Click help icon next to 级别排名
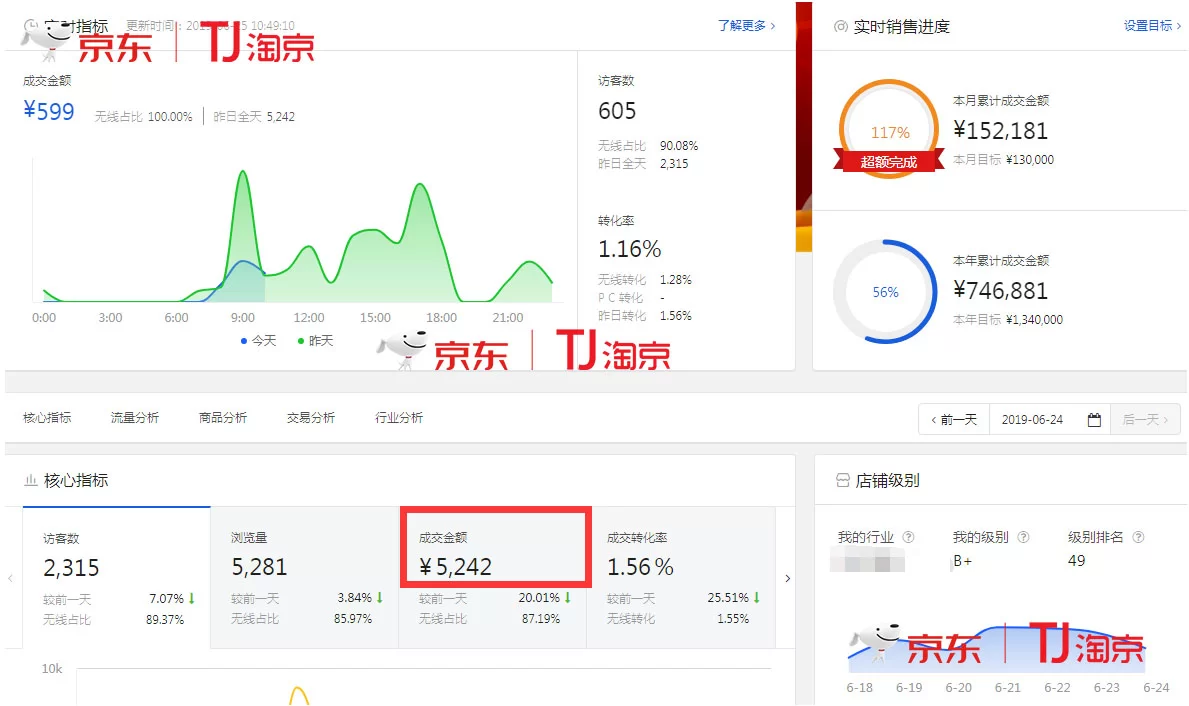 1138,537
